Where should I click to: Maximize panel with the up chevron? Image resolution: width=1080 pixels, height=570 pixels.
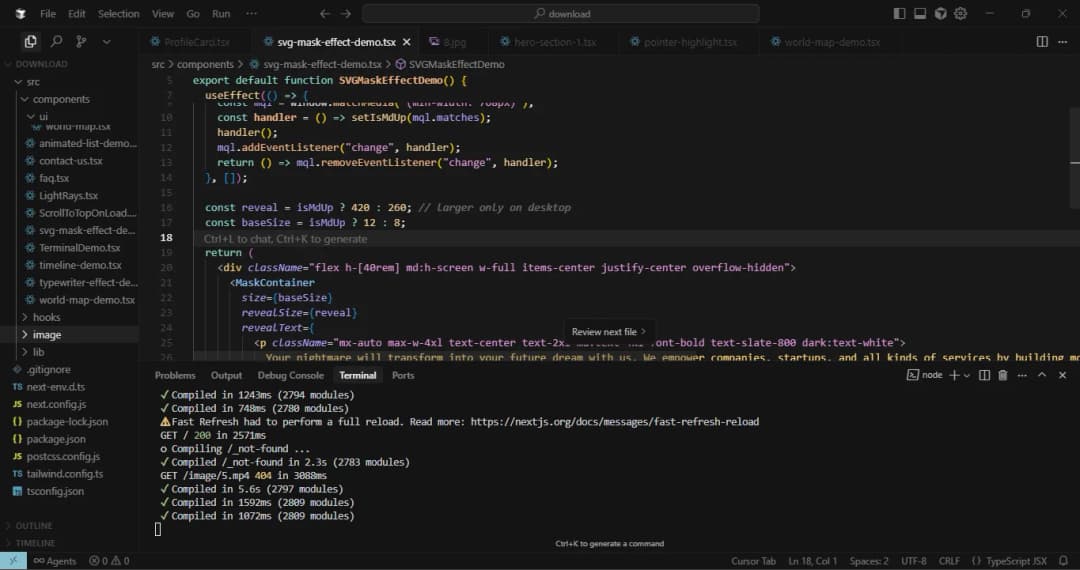pos(1042,375)
